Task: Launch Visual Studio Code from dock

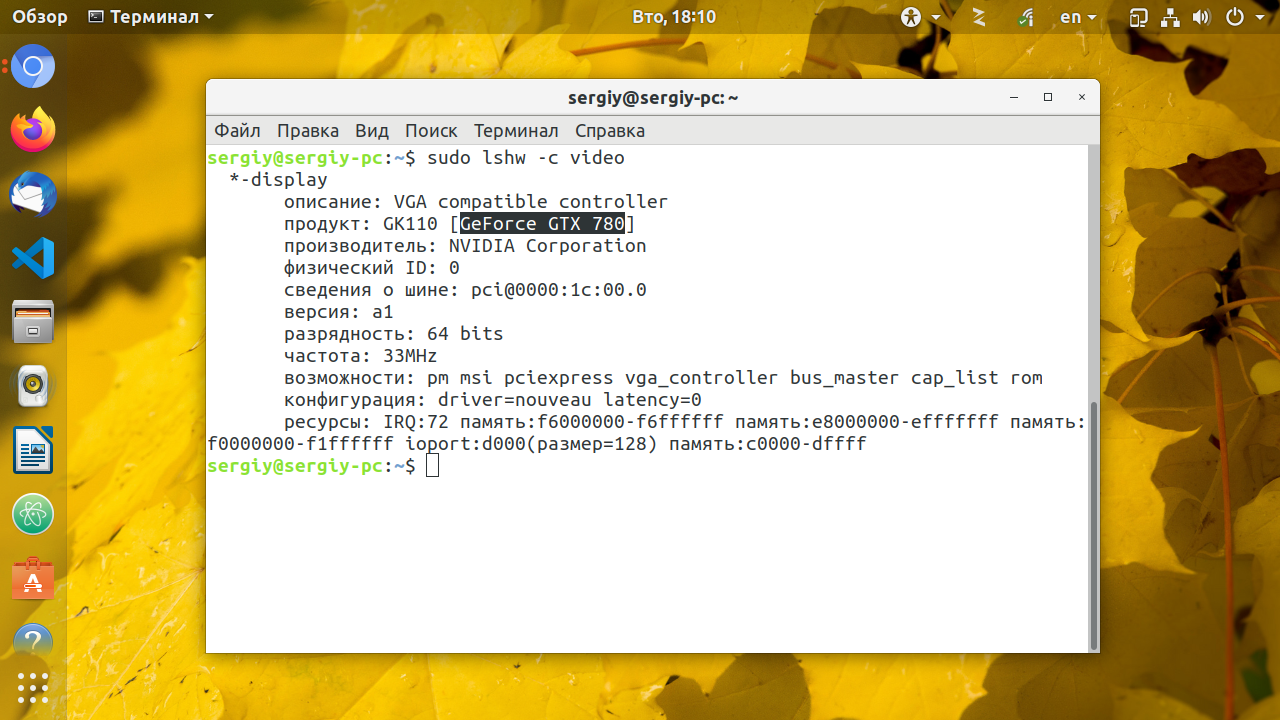Action: click(x=33, y=258)
